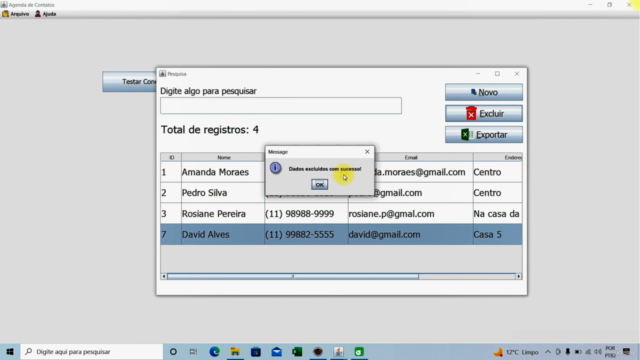Click the battery tray icon

(x=578, y=352)
